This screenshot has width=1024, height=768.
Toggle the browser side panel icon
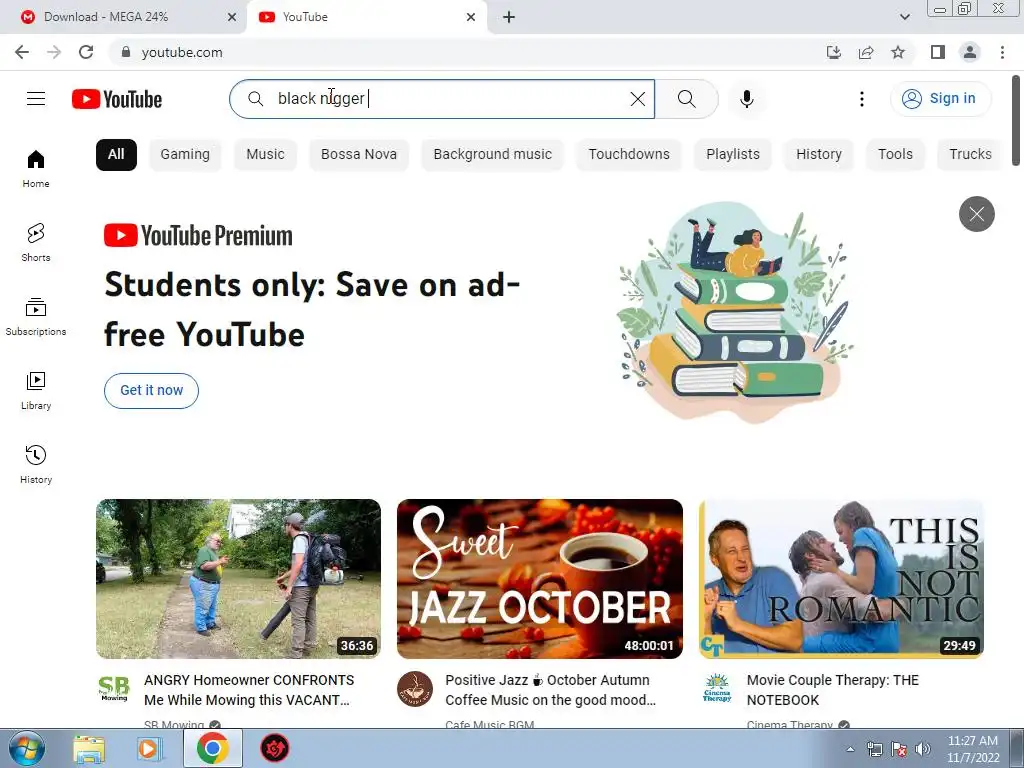point(937,52)
